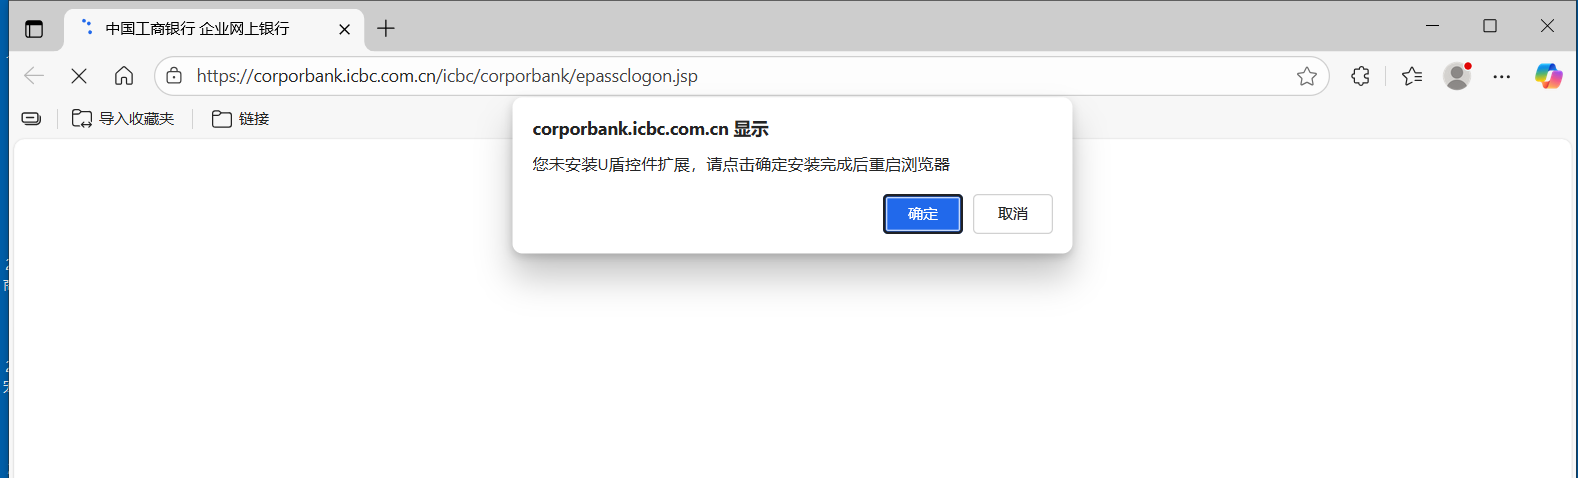Image resolution: width=1578 pixels, height=478 pixels.
Task: Click the 确定 button in dialog
Action: click(922, 214)
